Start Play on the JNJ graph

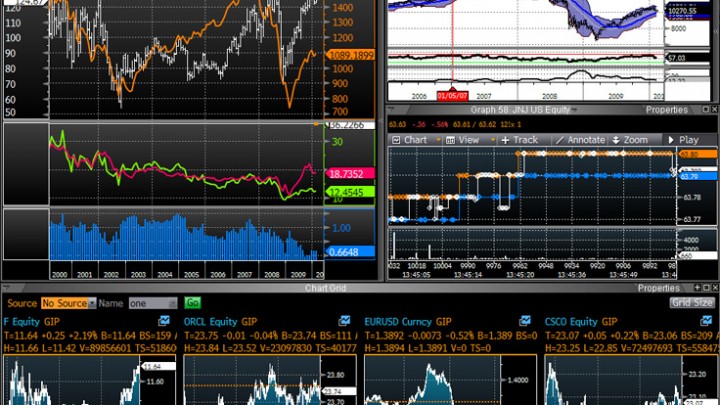(683, 140)
